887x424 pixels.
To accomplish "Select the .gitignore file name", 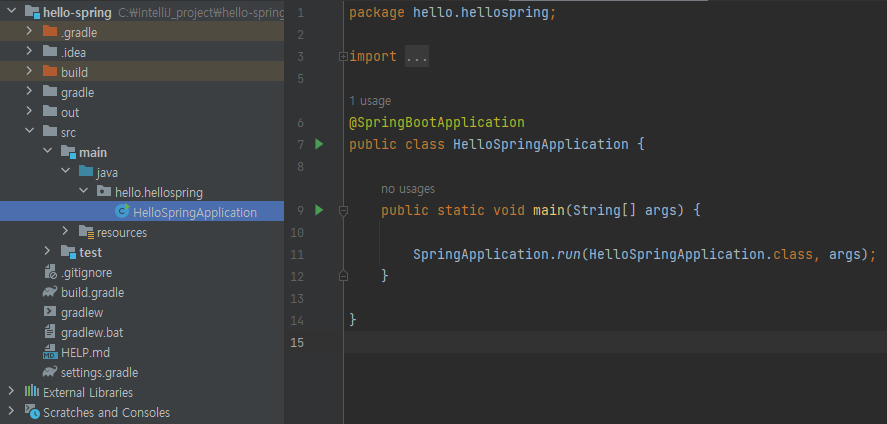I will (x=87, y=272).
